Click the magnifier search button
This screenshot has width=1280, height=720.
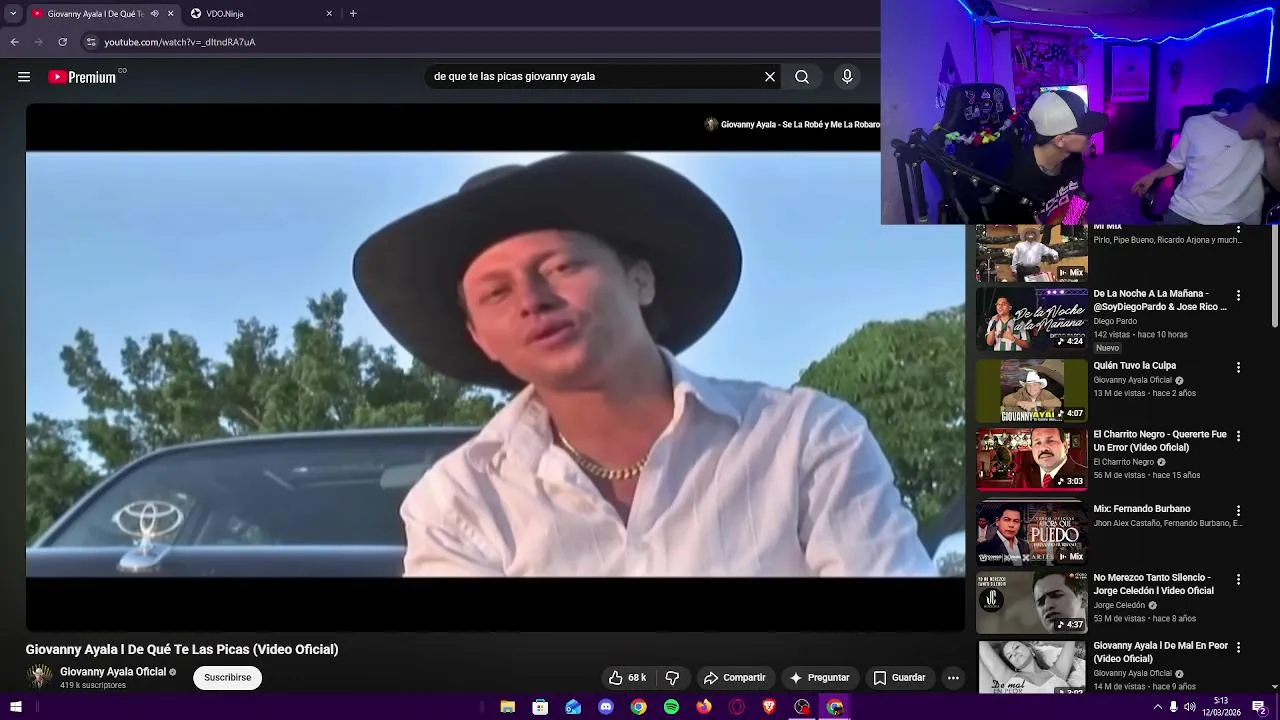point(802,77)
